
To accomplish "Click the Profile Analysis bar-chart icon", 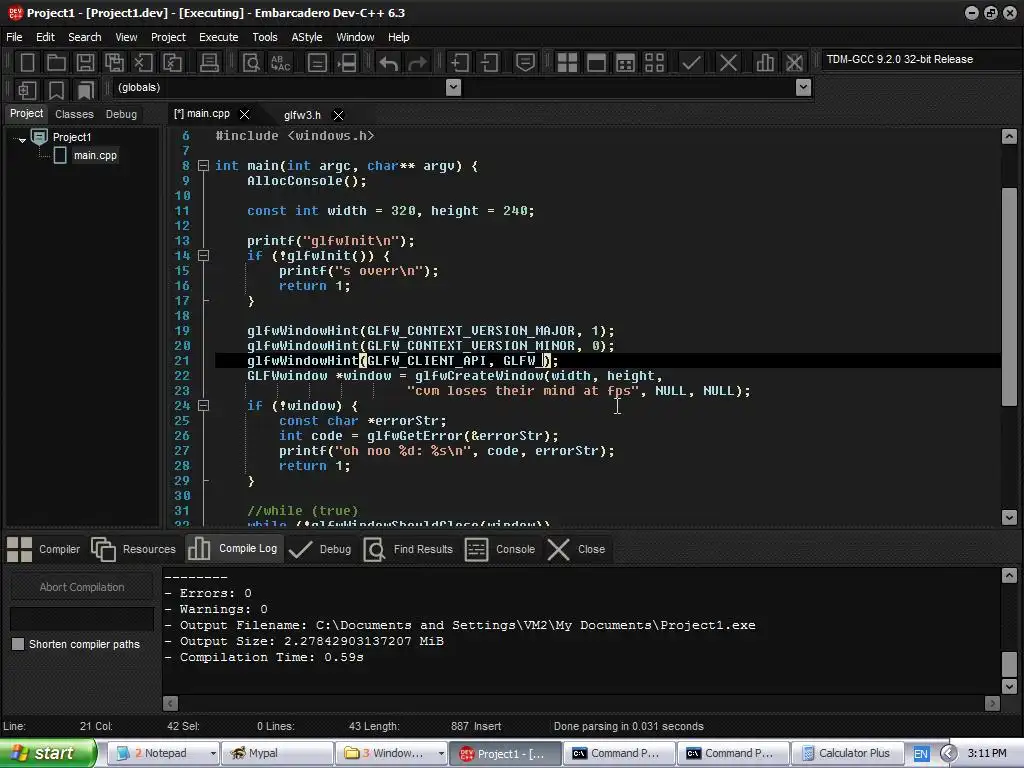I will [x=765, y=63].
